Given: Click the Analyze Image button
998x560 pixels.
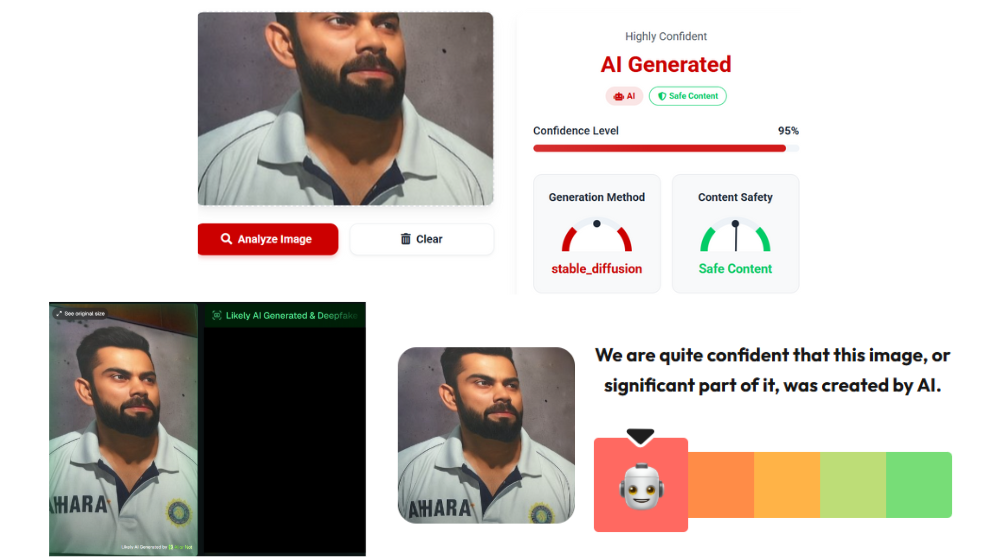Looking at the screenshot, I should (268, 239).
